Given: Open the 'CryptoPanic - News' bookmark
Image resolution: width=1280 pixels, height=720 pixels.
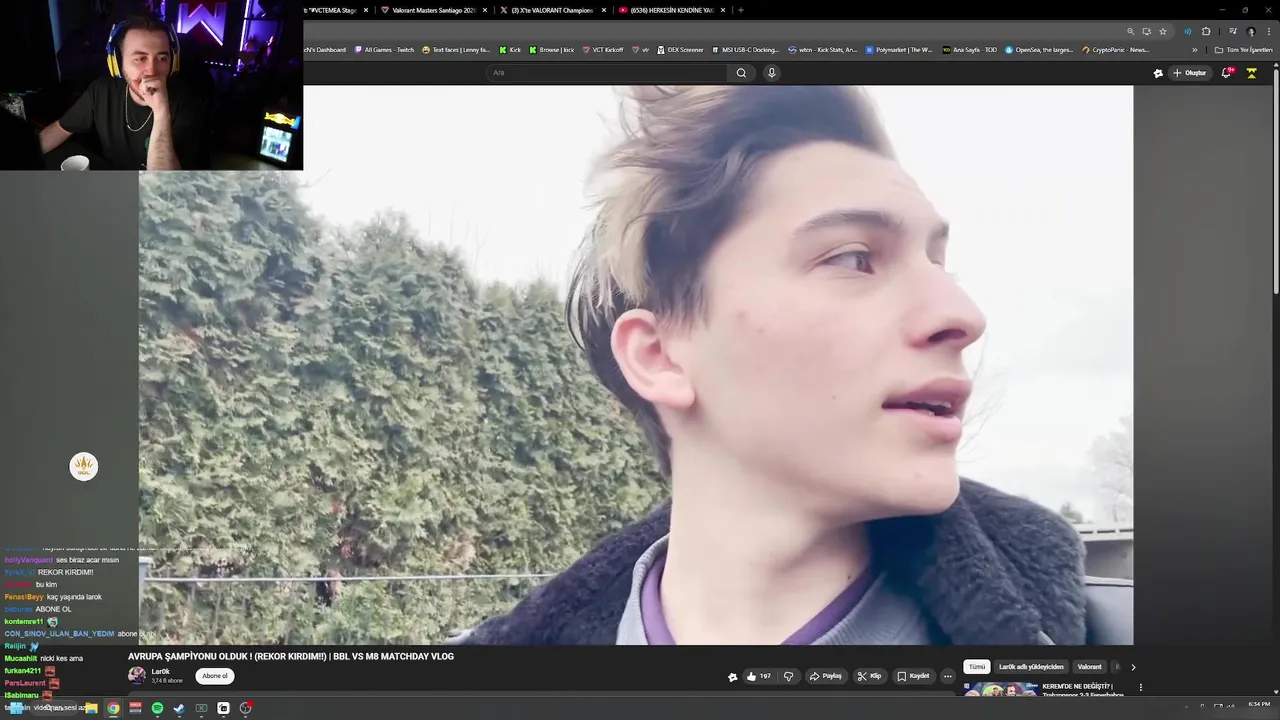Looking at the screenshot, I should point(1115,50).
